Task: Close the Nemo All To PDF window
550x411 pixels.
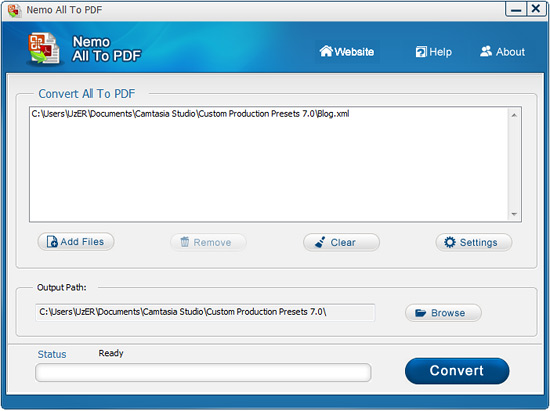Action: pos(536,9)
